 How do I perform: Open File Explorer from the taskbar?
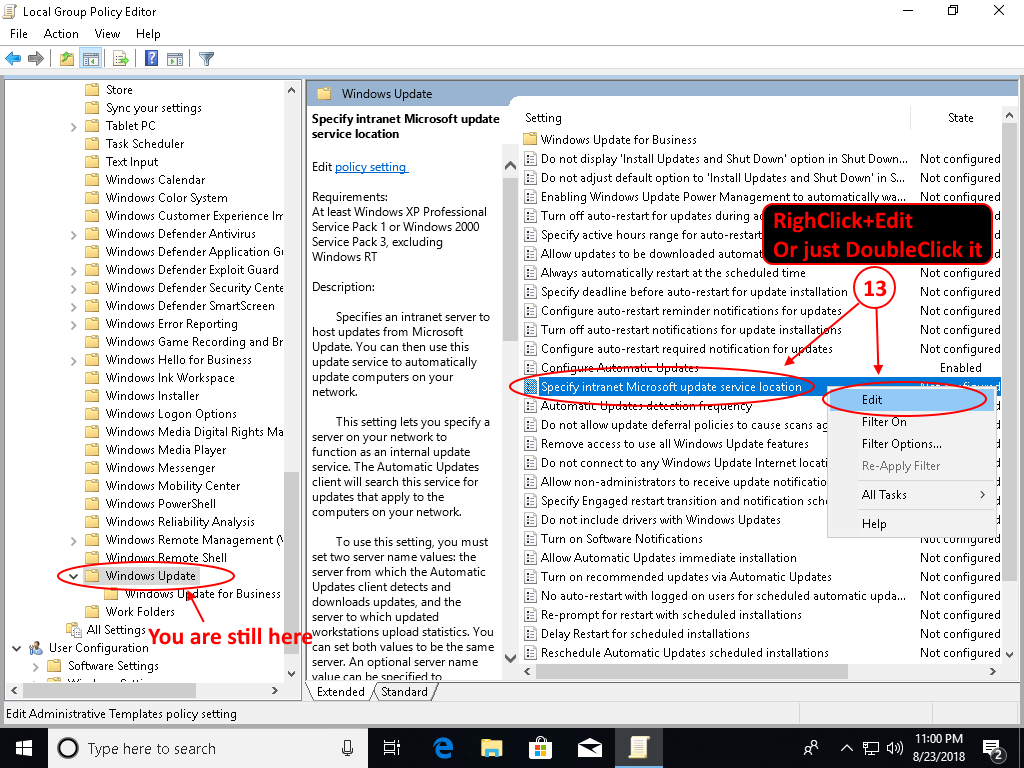tap(491, 748)
